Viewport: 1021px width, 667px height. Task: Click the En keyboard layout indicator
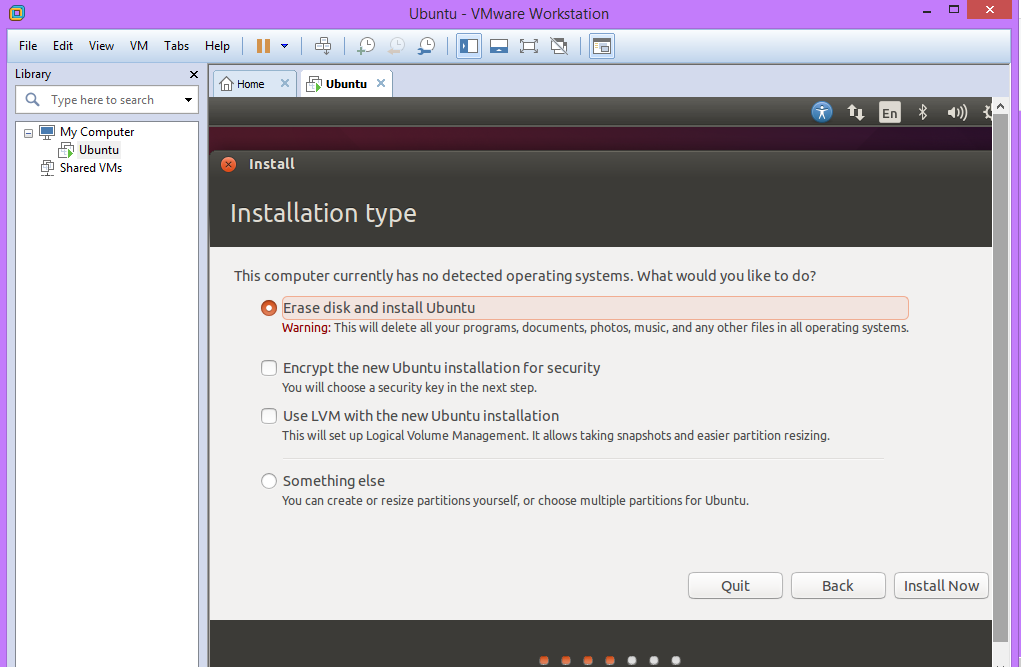(x=889, y=113)
